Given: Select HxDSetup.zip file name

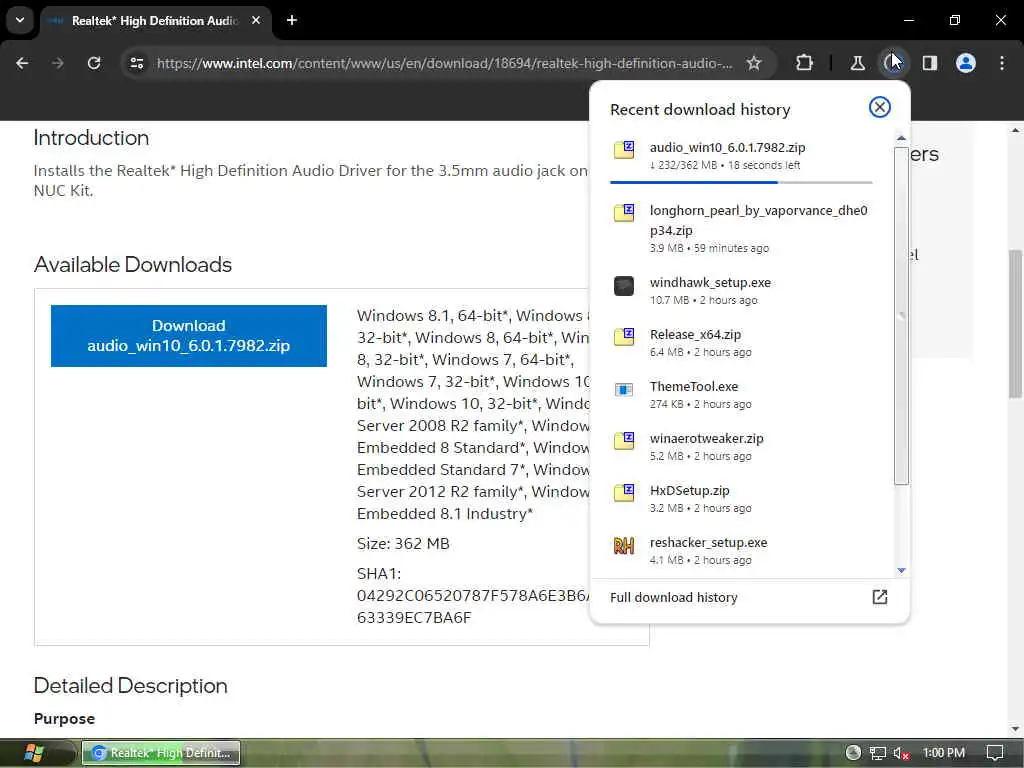Looking at the screenshot, I should coord(690,490).
